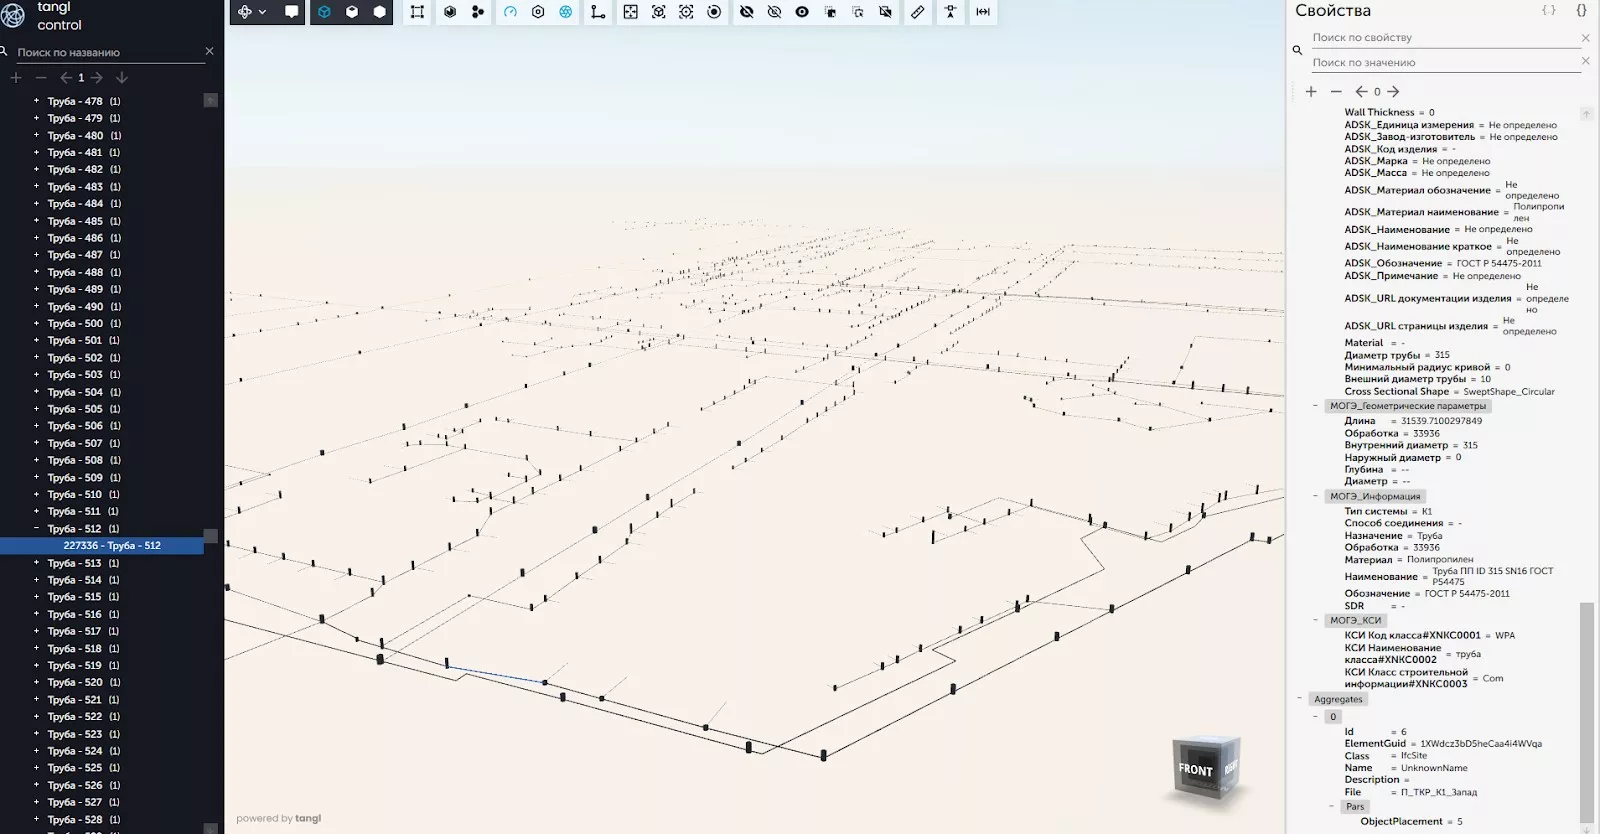The height and width of the screenshot is (834, 1600).
Task: Toggle the solid eye visibility icon
Action: pos(802,12)
